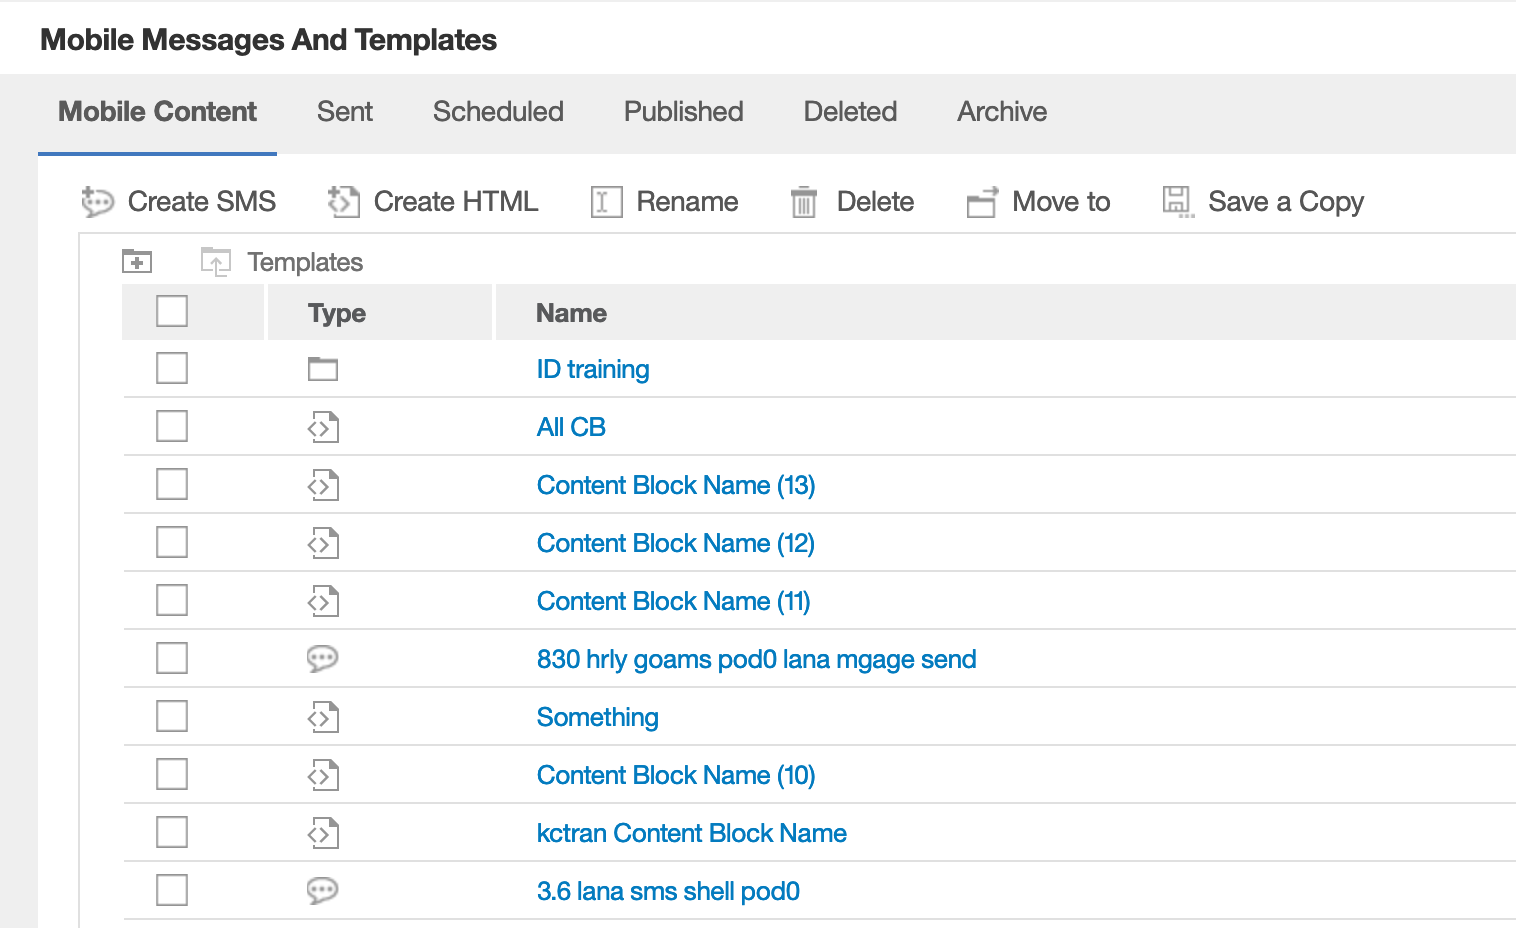Select checkbox for Content Block Name (13)

pyautogui.click(x=172, y=484)
